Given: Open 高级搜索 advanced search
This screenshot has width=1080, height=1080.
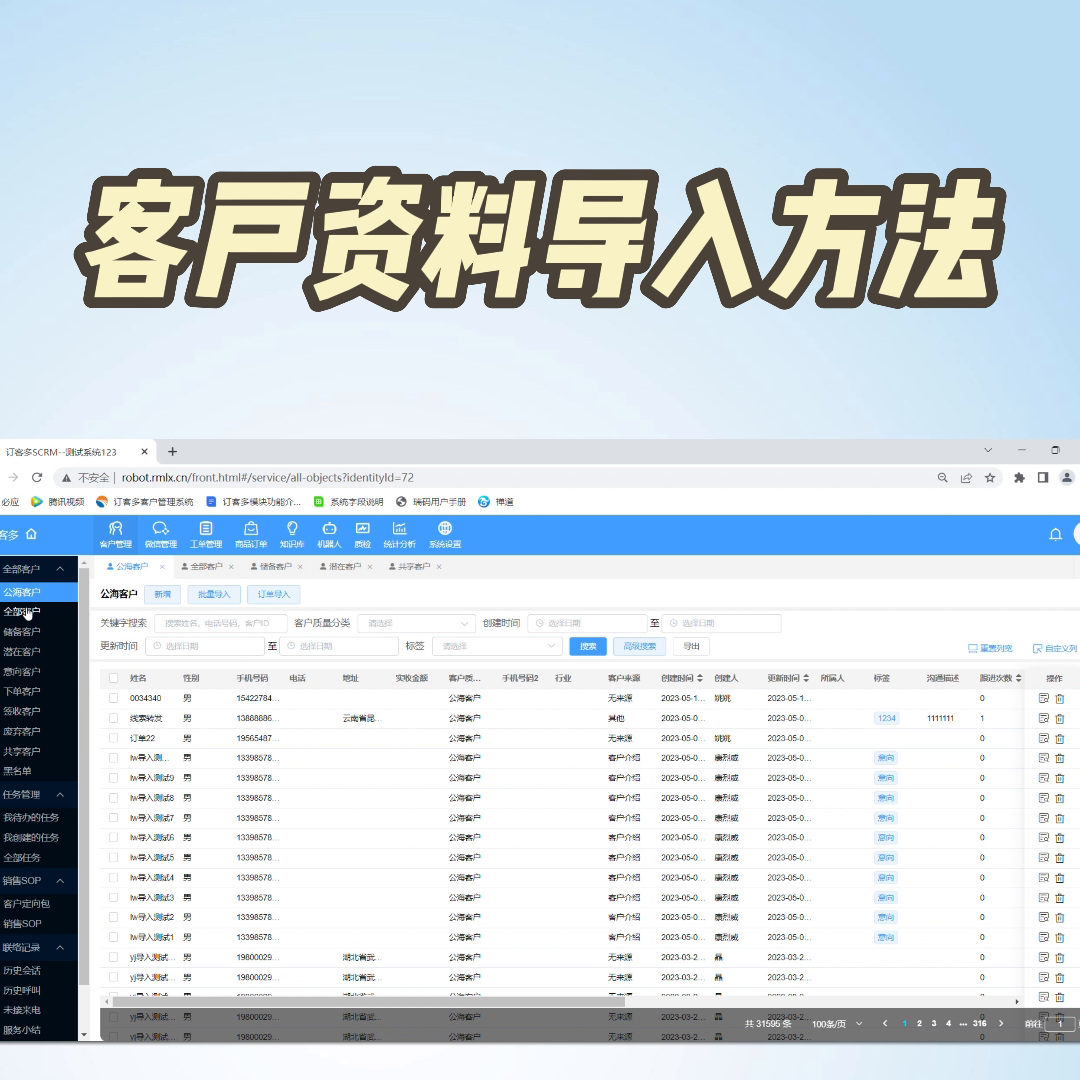Looking at the screenshot, I should coord(639,646).
